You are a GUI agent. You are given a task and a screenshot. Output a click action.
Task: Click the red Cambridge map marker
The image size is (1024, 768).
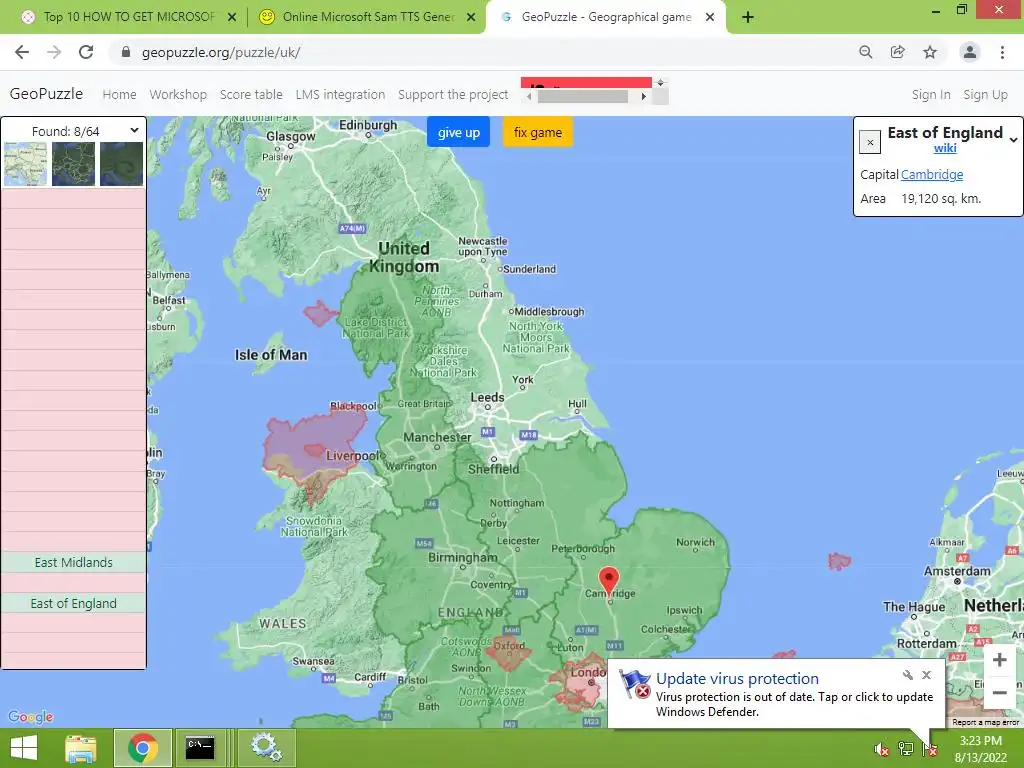point(609,580)
